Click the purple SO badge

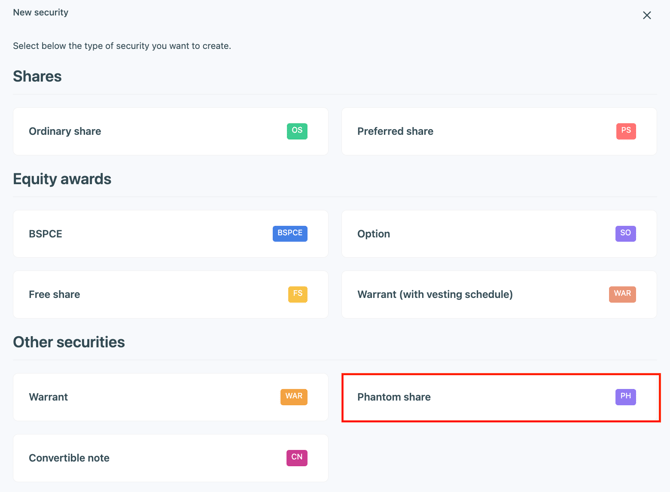pos(625,233)
